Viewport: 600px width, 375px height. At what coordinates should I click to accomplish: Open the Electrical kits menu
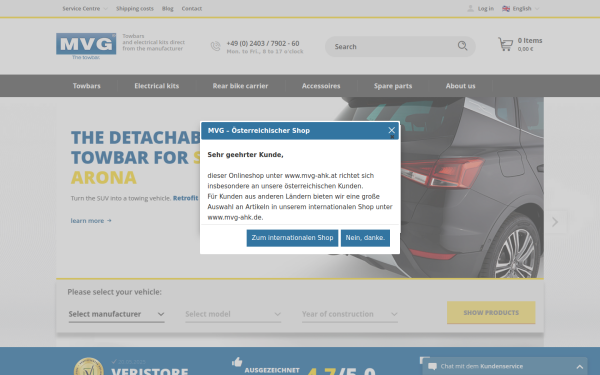pos(157,86)
